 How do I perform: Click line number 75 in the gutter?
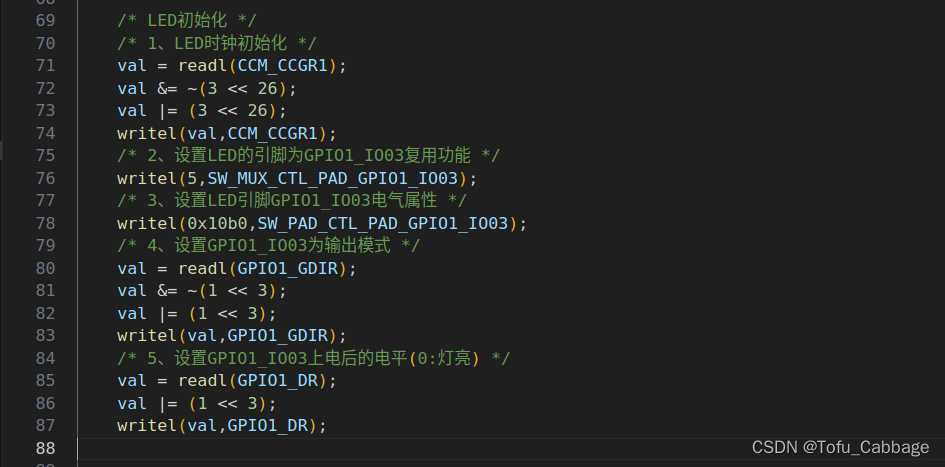45,156
